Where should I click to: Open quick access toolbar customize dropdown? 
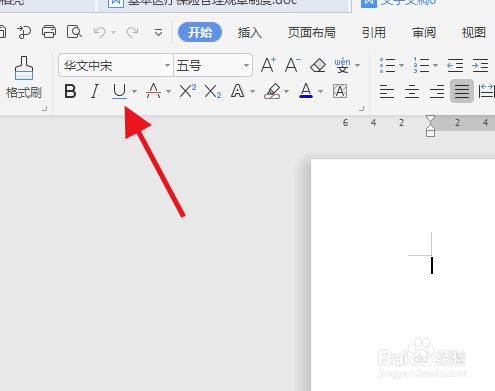[x=158, y=32]
